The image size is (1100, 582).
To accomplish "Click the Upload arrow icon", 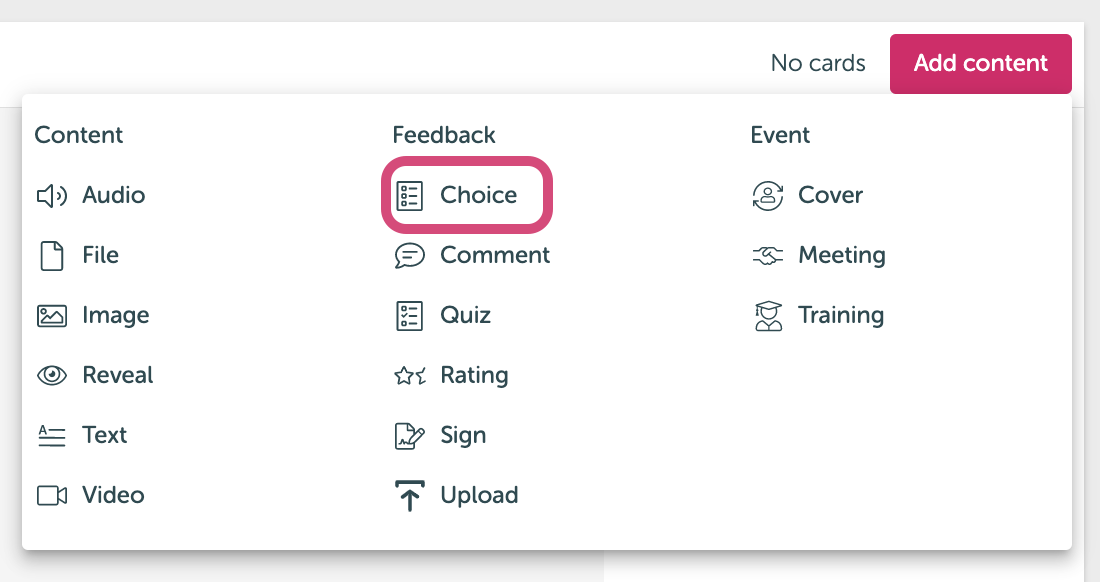I will [410, 496].
